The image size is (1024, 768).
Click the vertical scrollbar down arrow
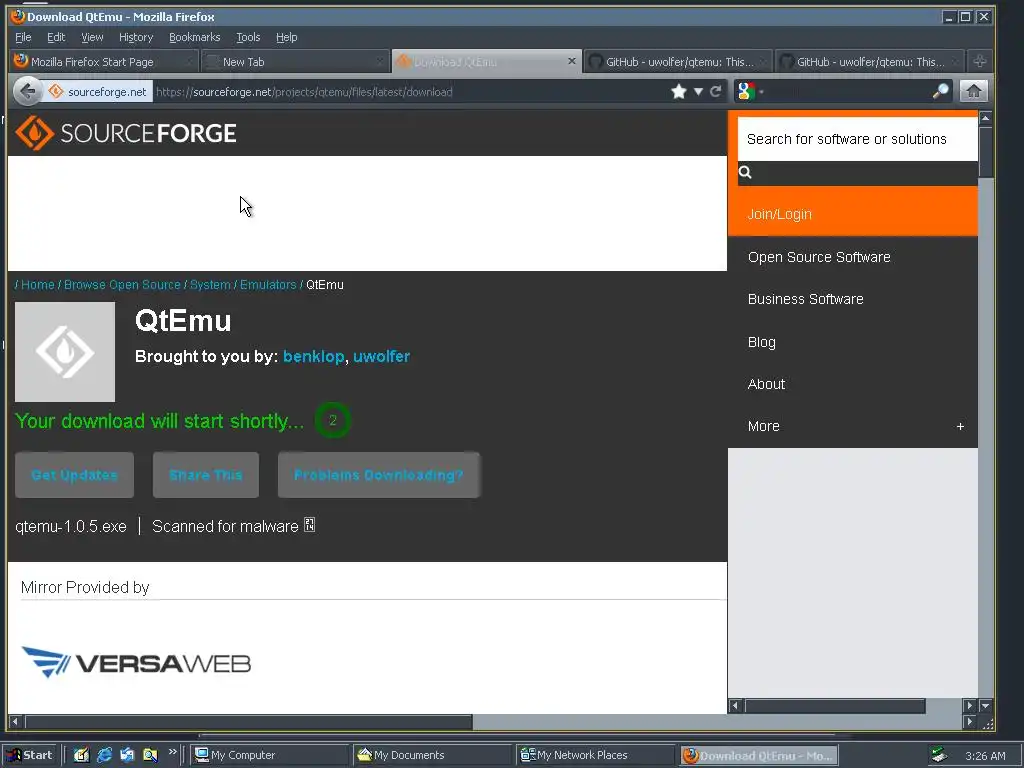tap(985, 706)
